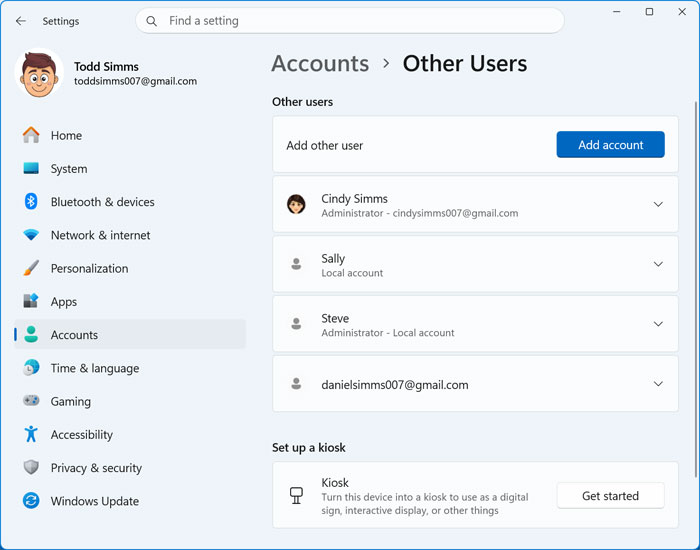Click the vertical scrollbar on right
This screenshot has width=700, height=550.
pos(696,290)
